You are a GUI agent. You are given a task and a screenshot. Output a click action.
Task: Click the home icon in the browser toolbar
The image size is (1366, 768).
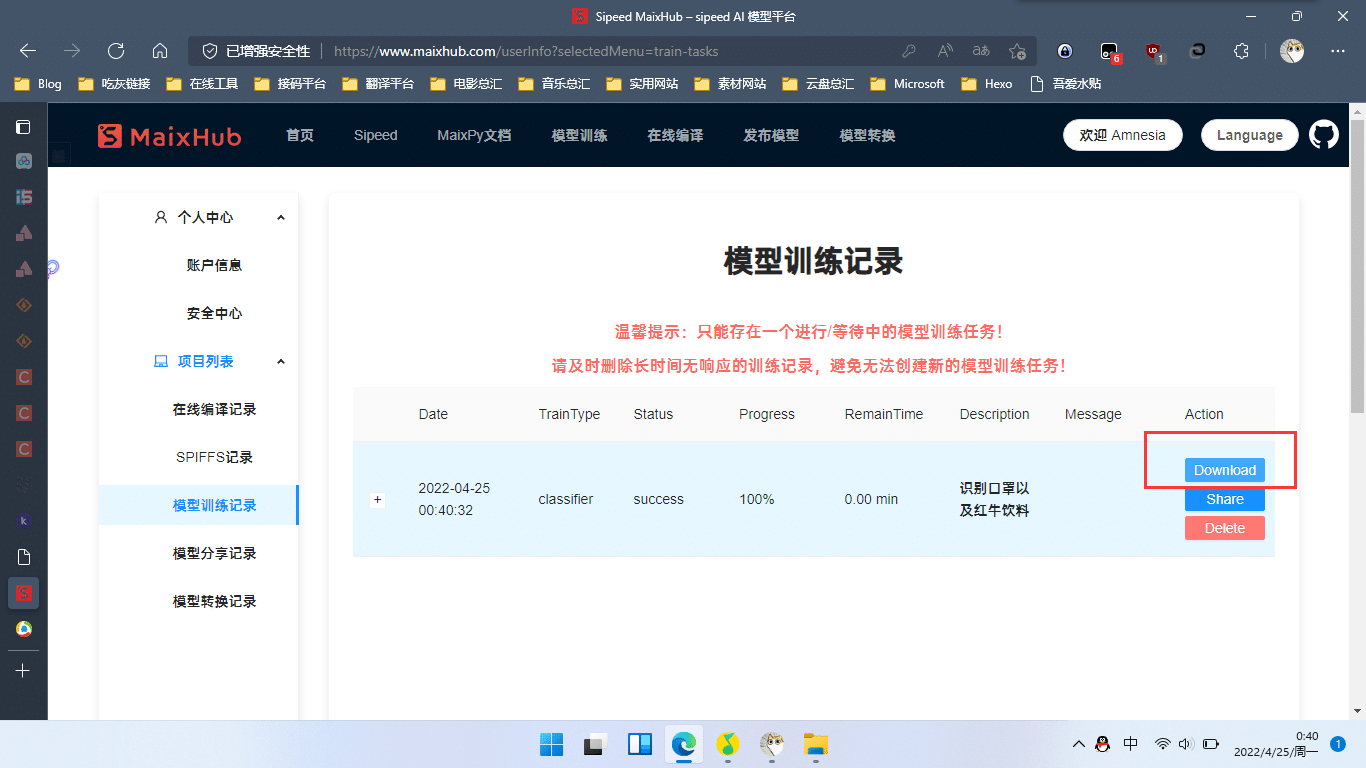point(160,50)
